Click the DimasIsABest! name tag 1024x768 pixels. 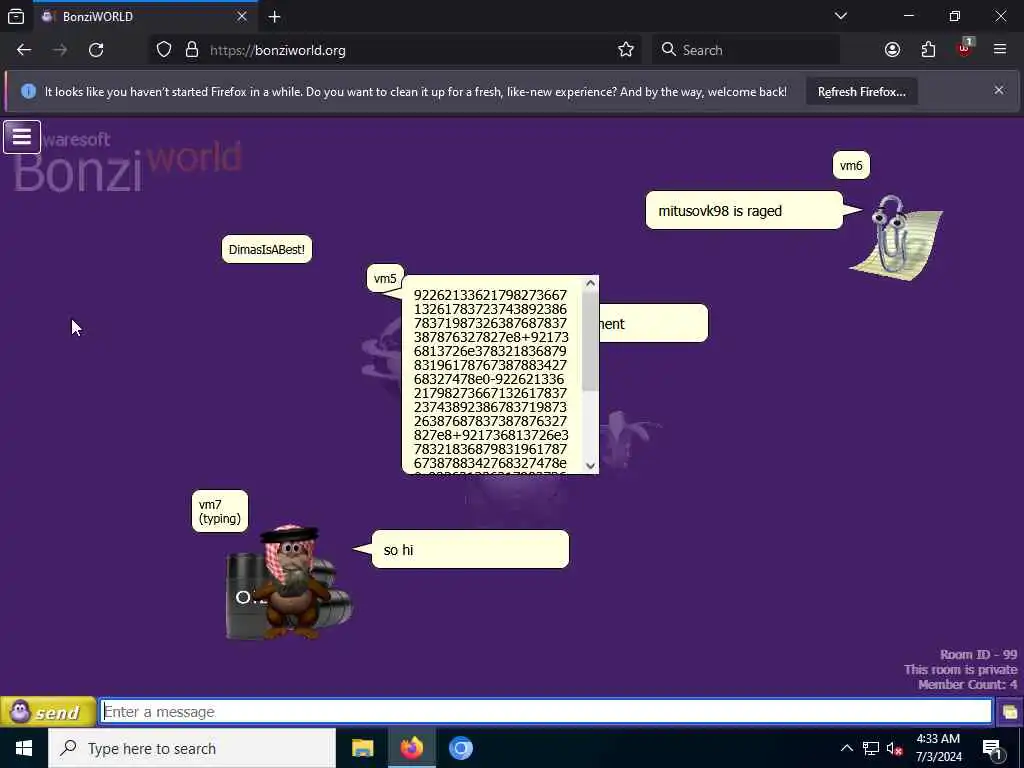266,249
